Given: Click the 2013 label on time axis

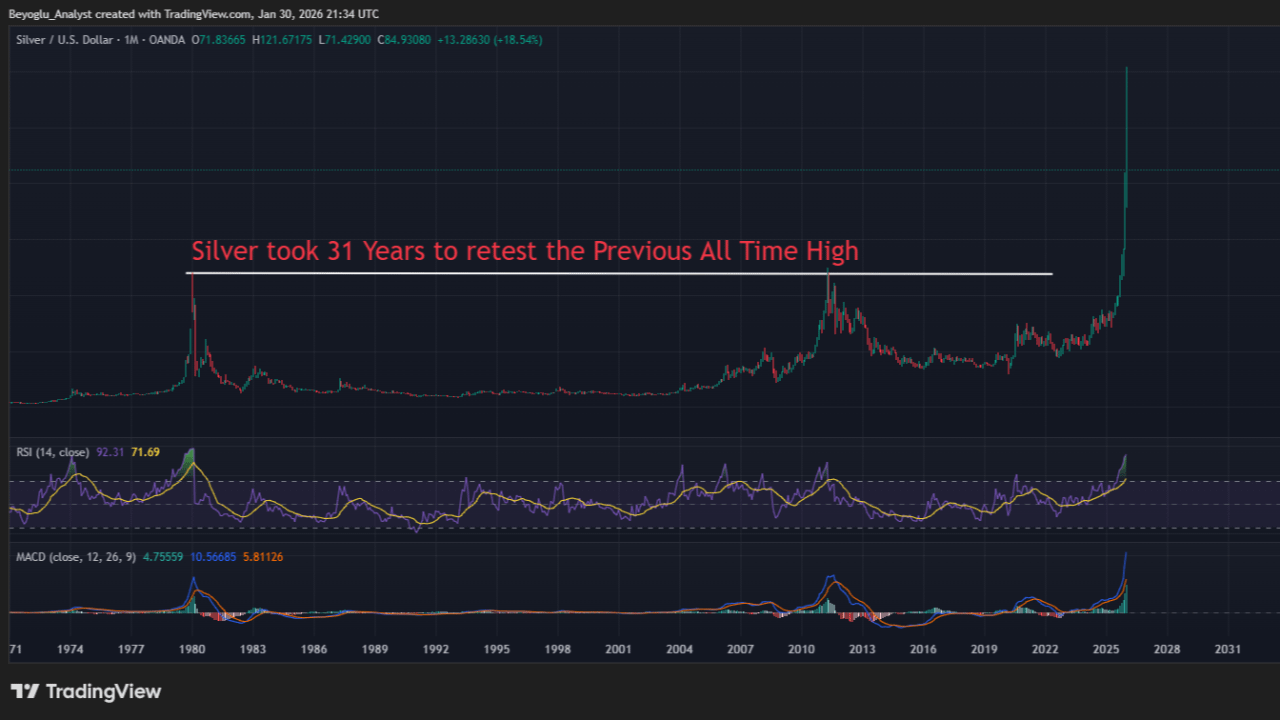Looking at the screenshot, I should 862,649.
